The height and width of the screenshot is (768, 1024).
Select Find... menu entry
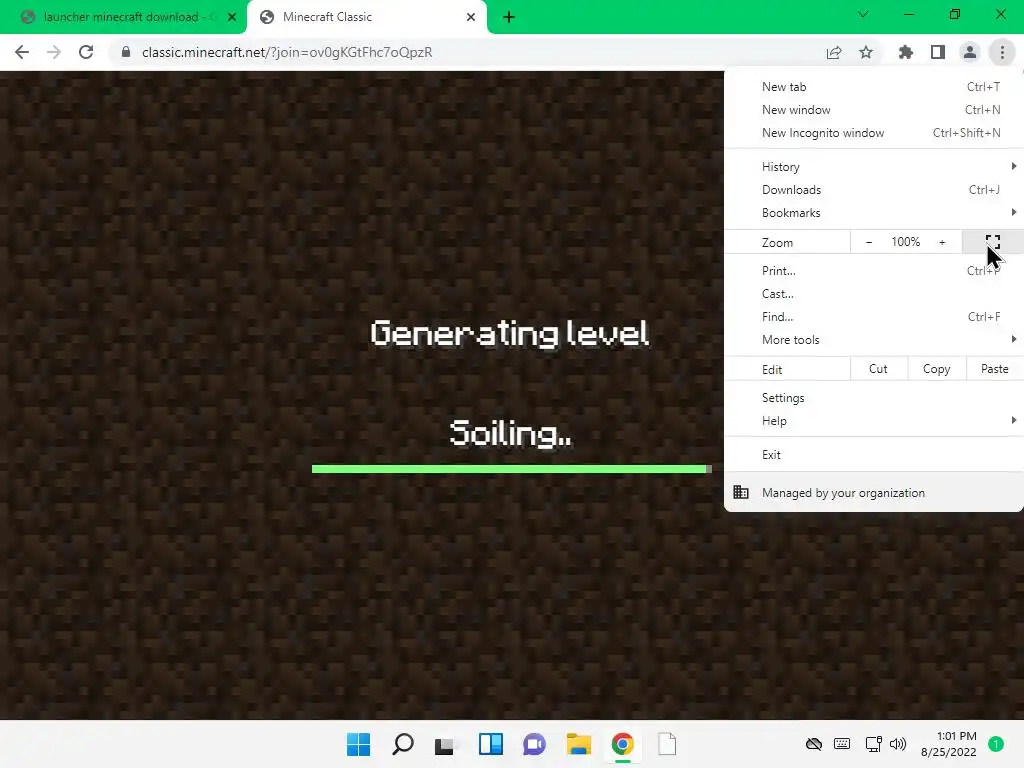click(x=874, y=317)
